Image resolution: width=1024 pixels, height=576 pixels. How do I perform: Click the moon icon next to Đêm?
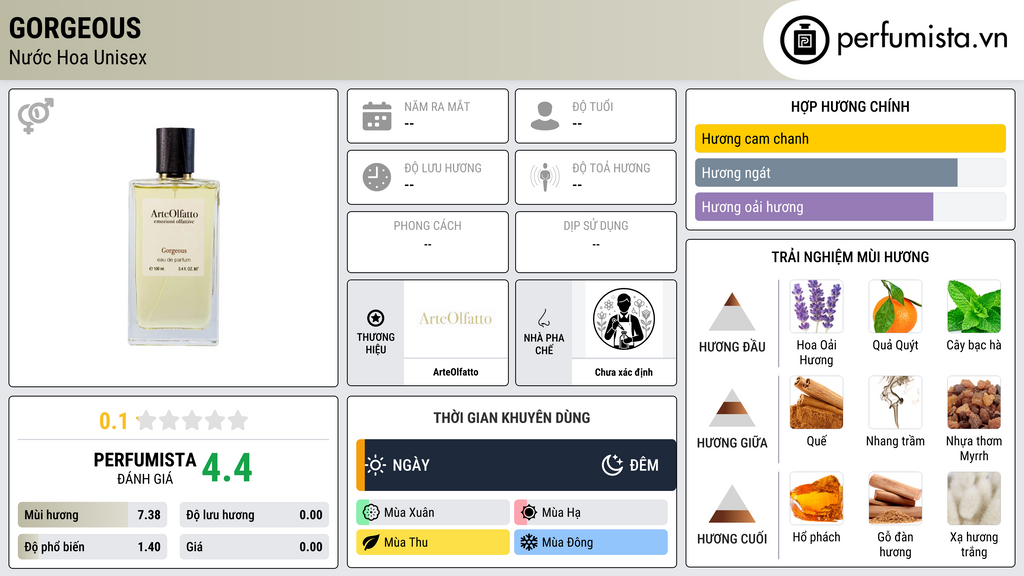click(612, 465)
